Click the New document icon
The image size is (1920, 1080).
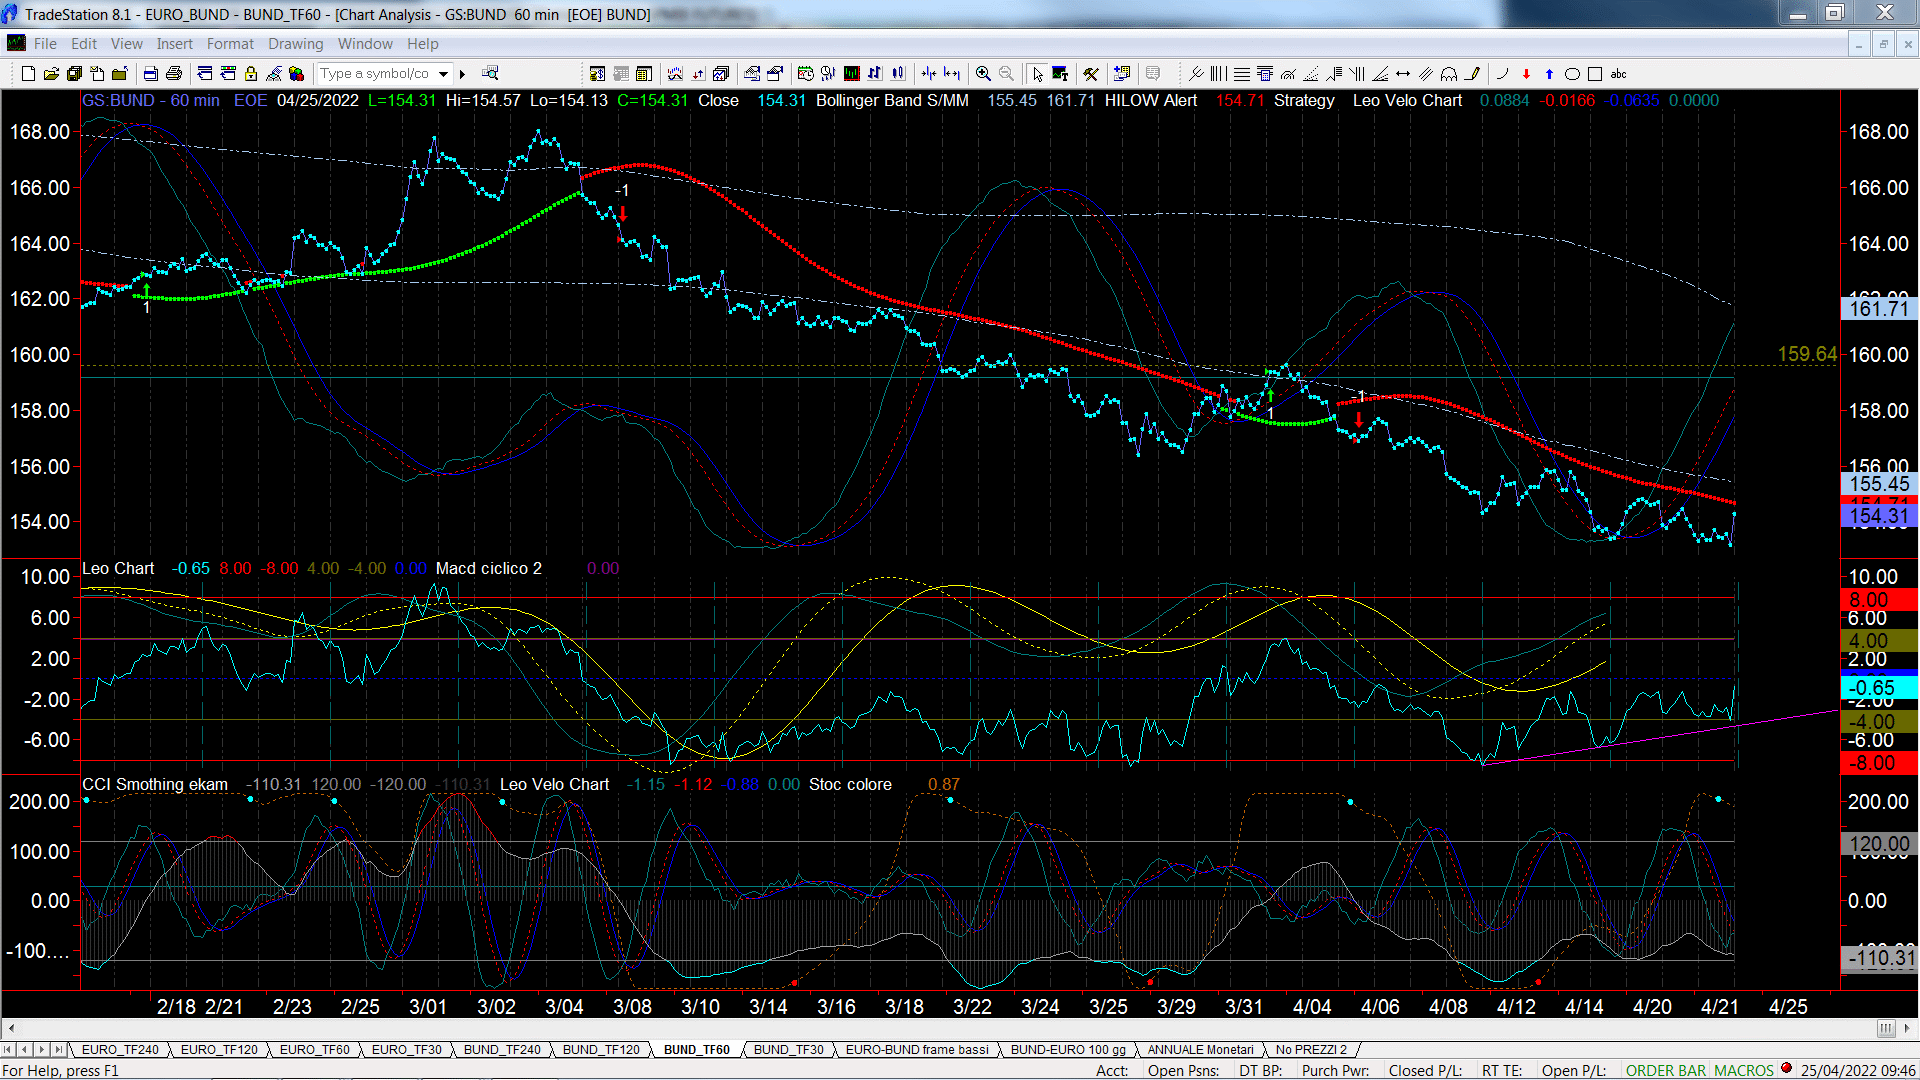[28, 74]
